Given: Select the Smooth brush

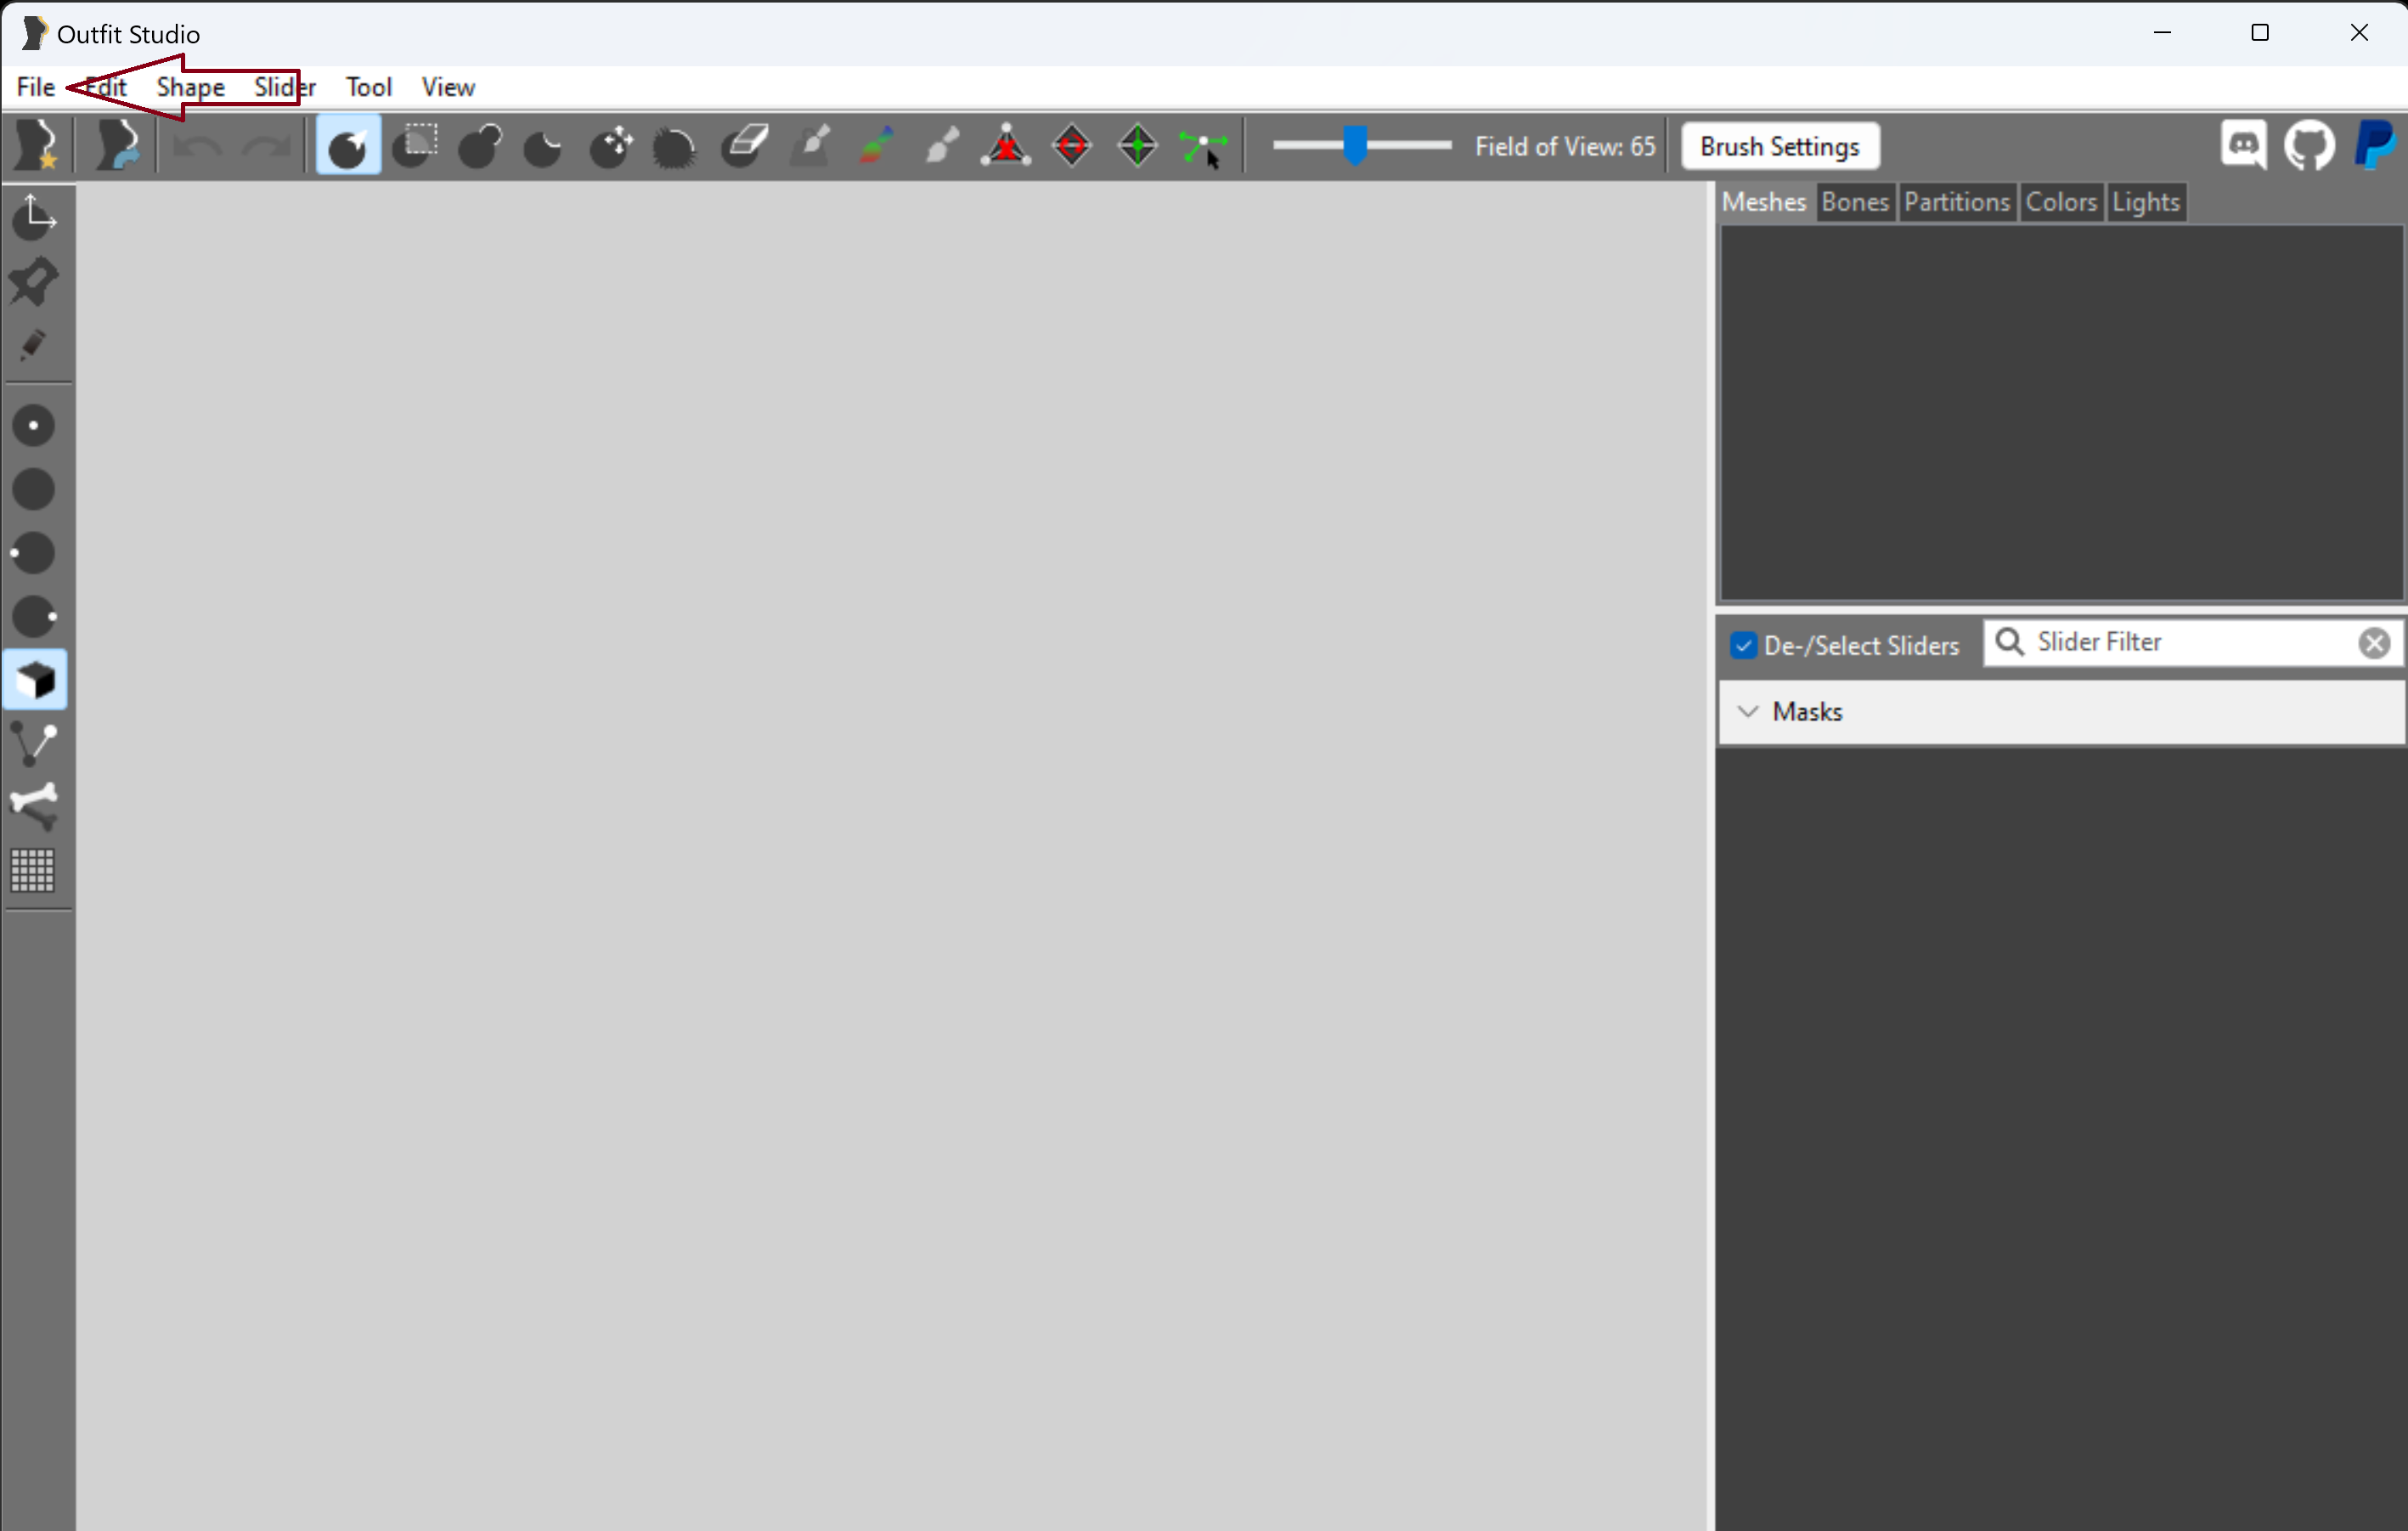Looking at the screenshot, I should tap(673, 145).
